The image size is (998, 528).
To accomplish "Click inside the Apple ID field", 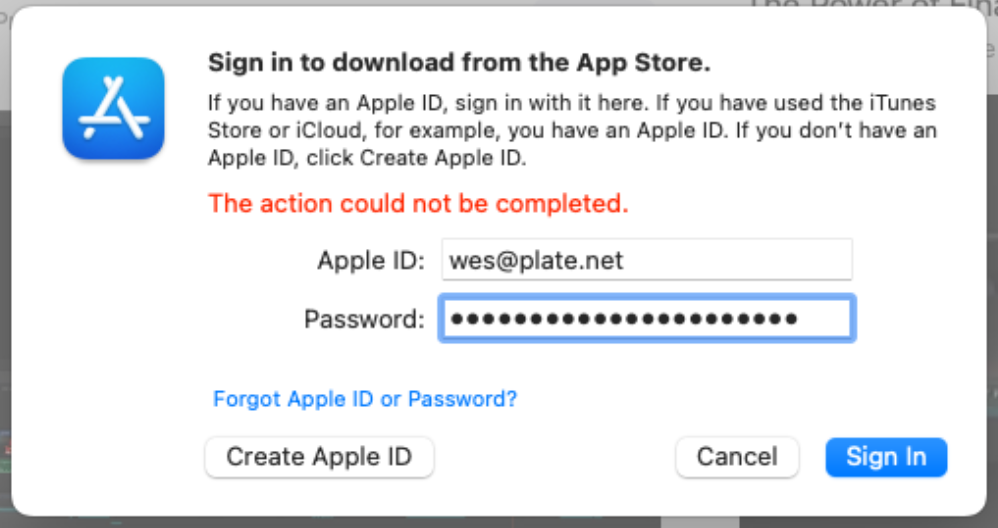I will [647, 260].
